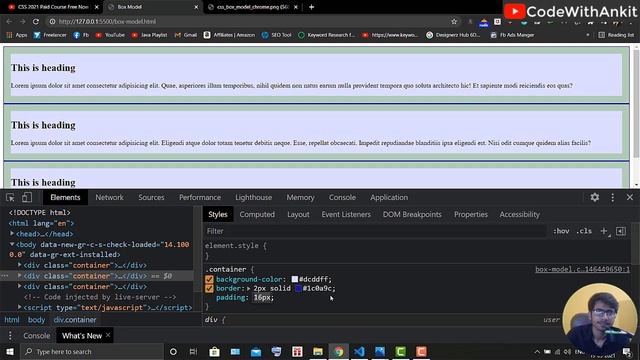Image resolution: width=640 pixels, height=360 pixels.
Task: Switch to the Network panel tab
Action: [109, 198]
